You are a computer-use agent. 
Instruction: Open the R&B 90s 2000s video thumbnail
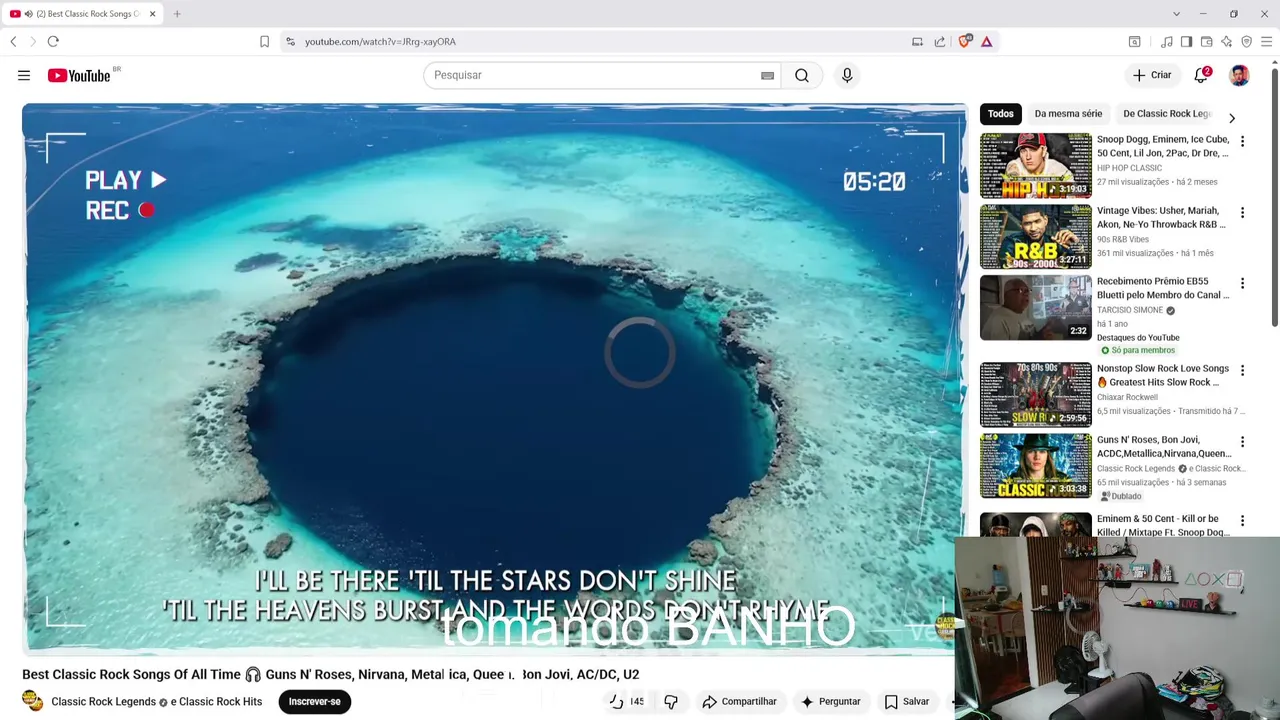(1036, 237)
